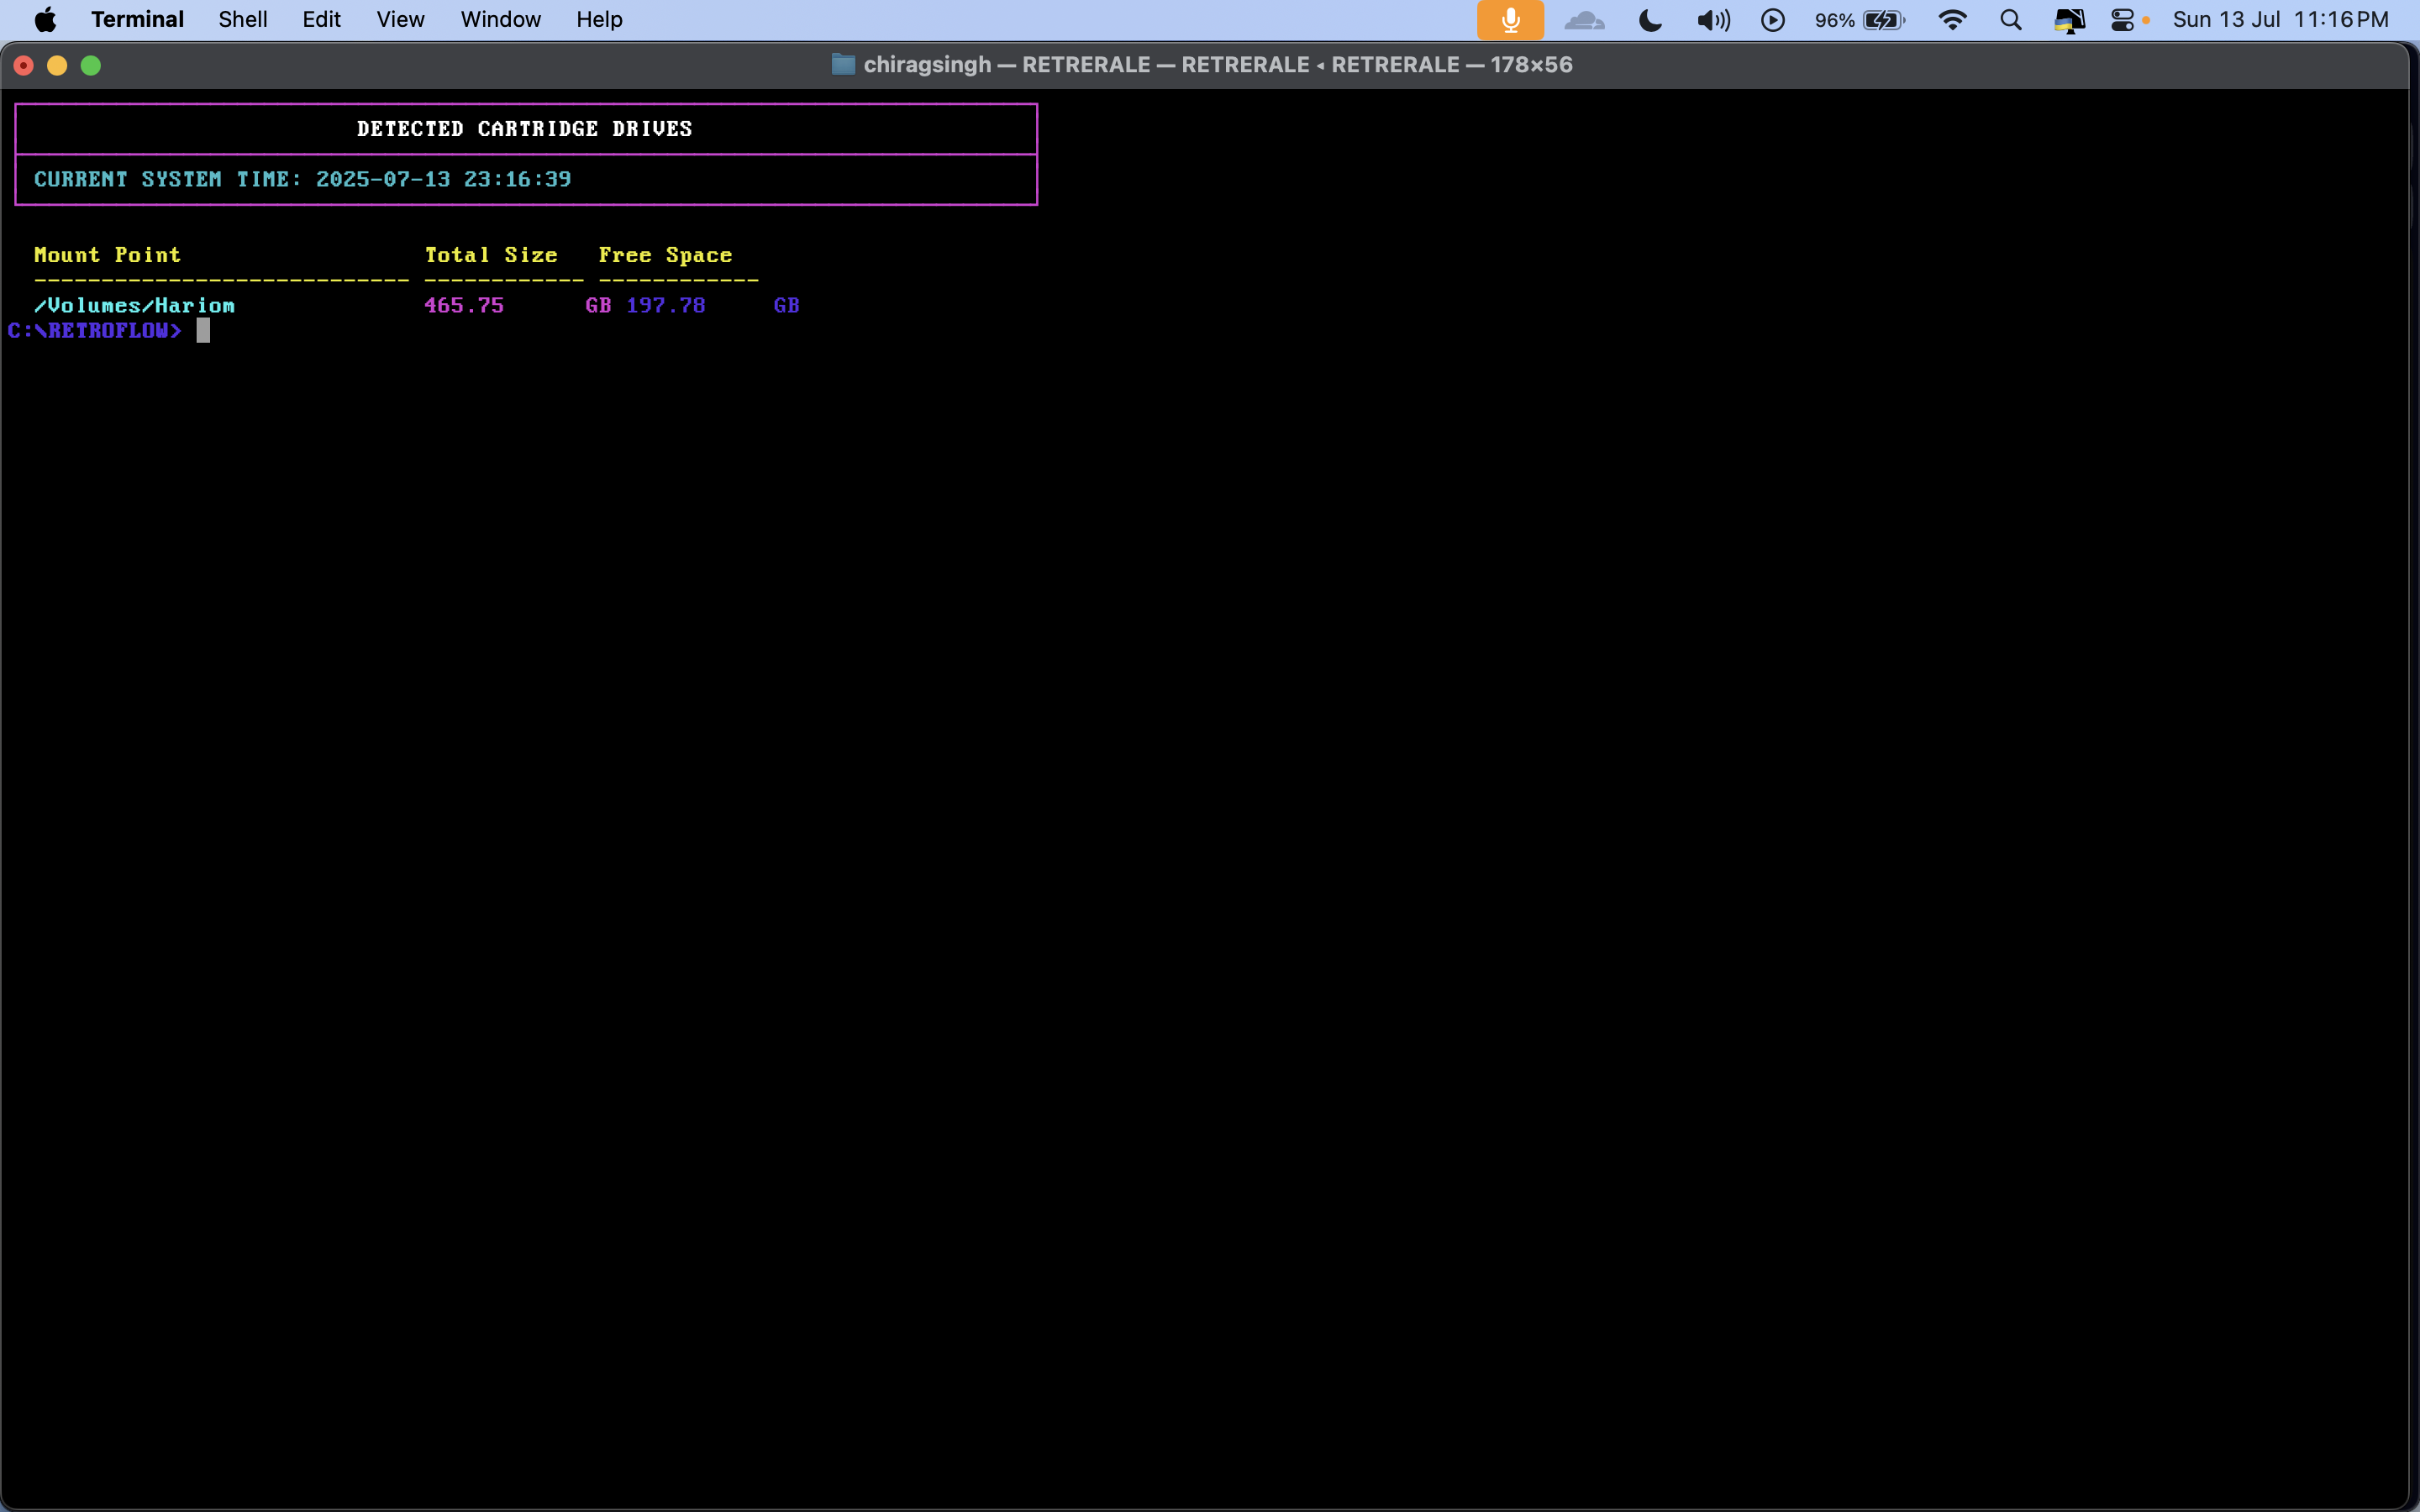Open the Window menu
Screen dimensions: 2420x1512
pyautogui.click(x=500, y=20)
